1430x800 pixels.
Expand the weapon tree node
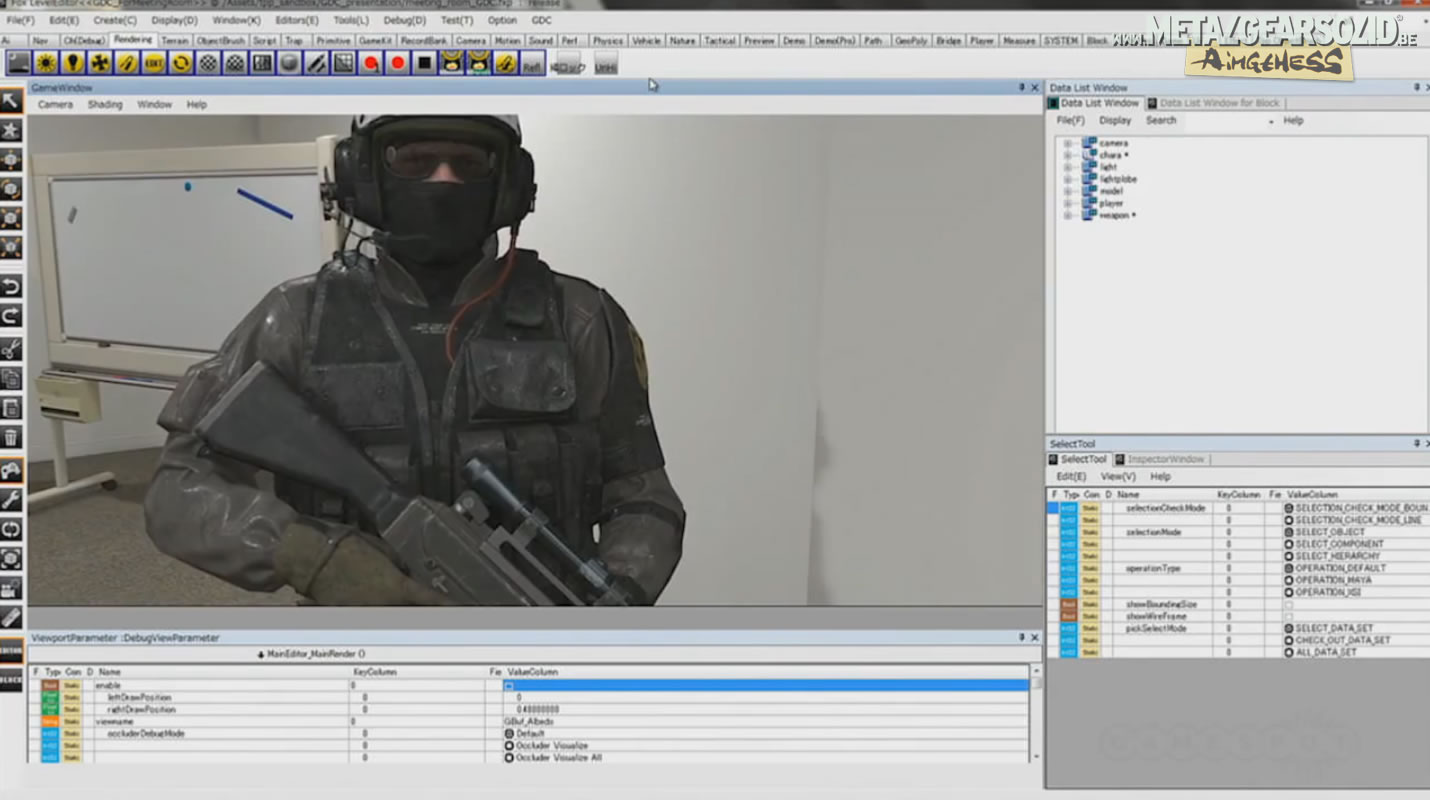1067,215
